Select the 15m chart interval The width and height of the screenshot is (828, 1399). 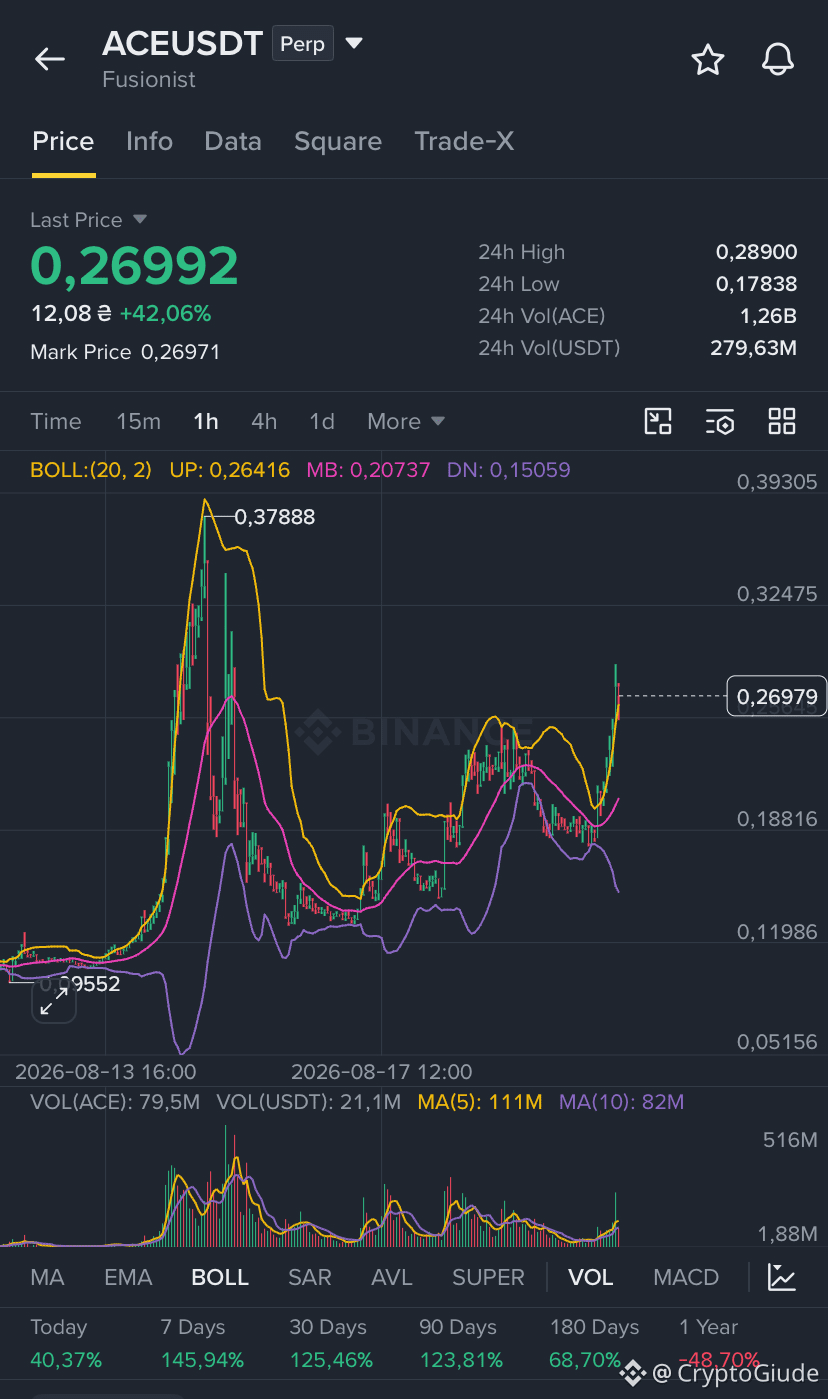click(x=138, y=421)
